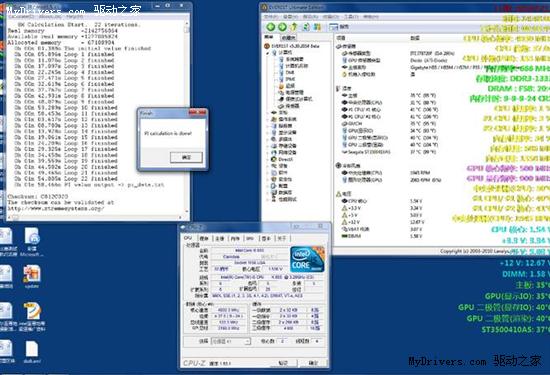Select the DIMM voltage row in EVEREST
The width and height of the screenshot is (550, 375).
[381, 236]
